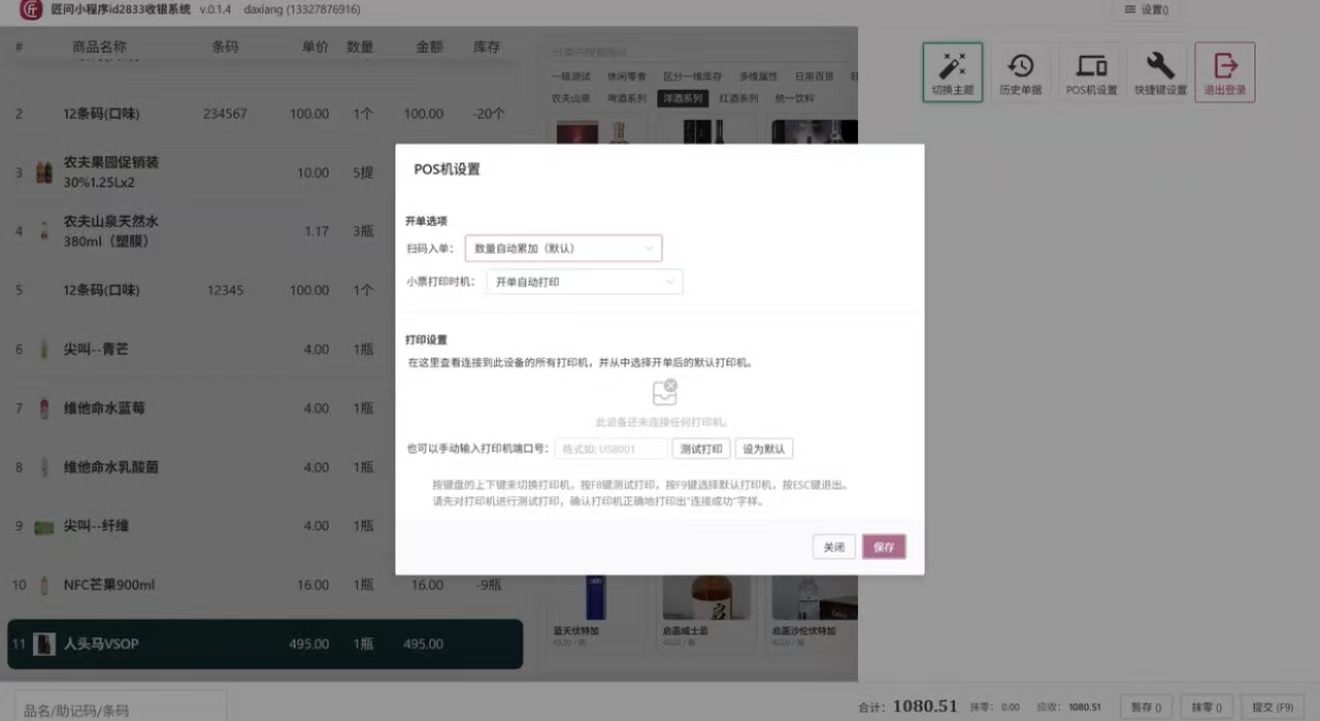
Task: Click the 暂存 button at bottom
Action: tap(1146, 707)
